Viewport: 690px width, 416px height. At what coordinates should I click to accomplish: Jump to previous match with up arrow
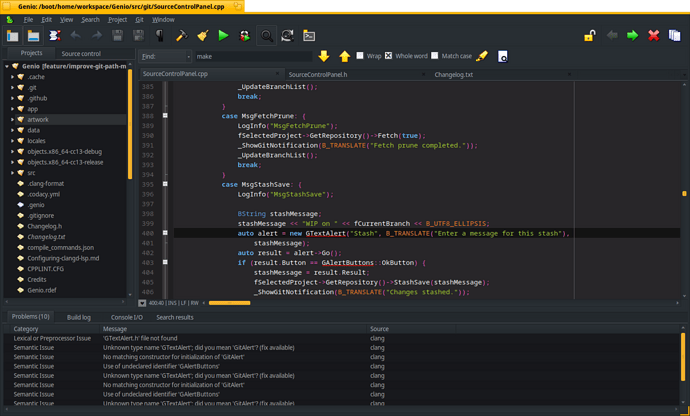click(344, 57)
